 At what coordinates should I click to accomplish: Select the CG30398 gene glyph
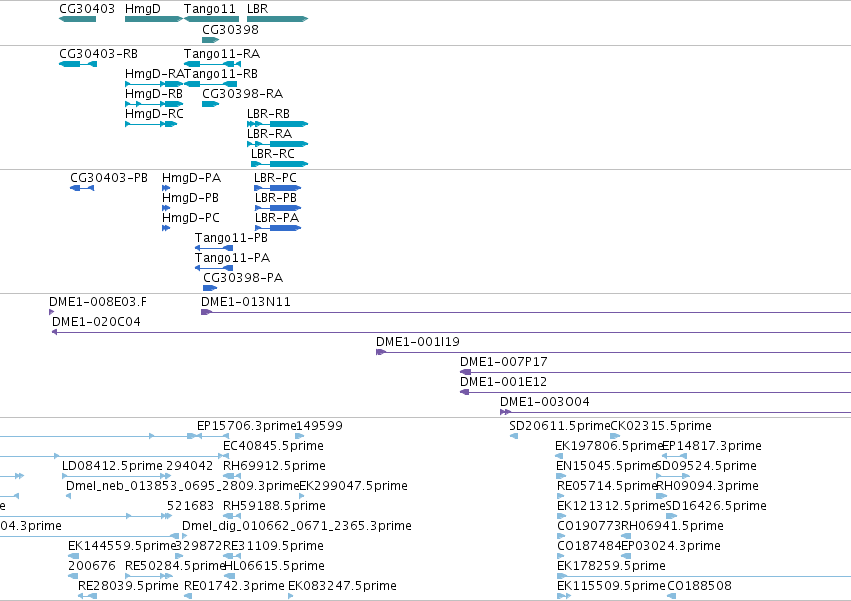[x=211, y=40]
